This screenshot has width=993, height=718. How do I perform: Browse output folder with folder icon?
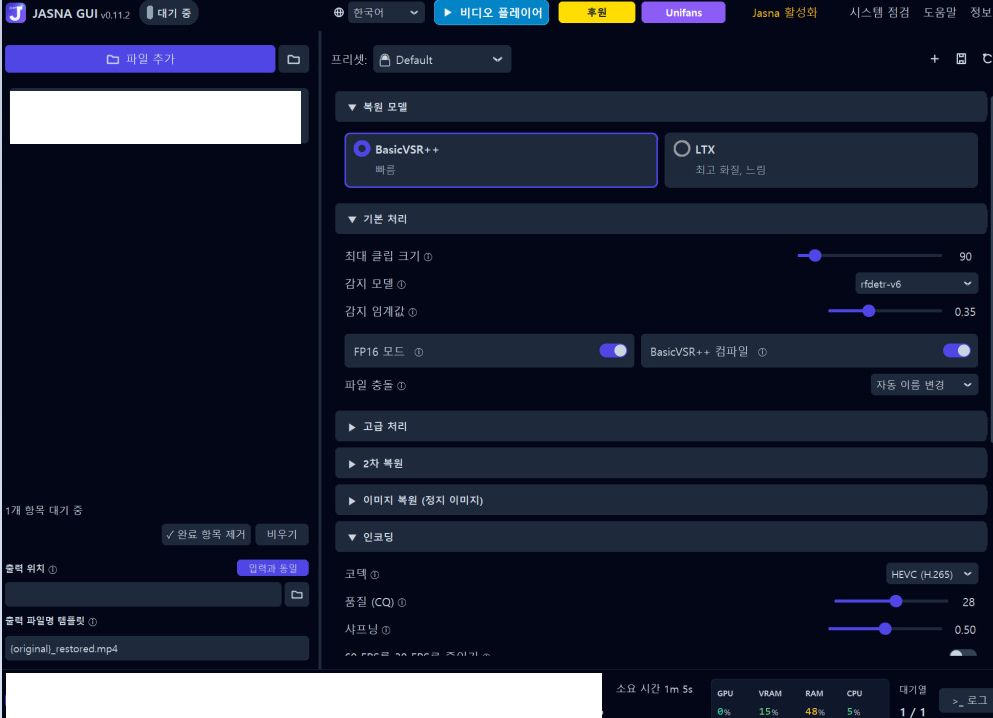[297, 595]
